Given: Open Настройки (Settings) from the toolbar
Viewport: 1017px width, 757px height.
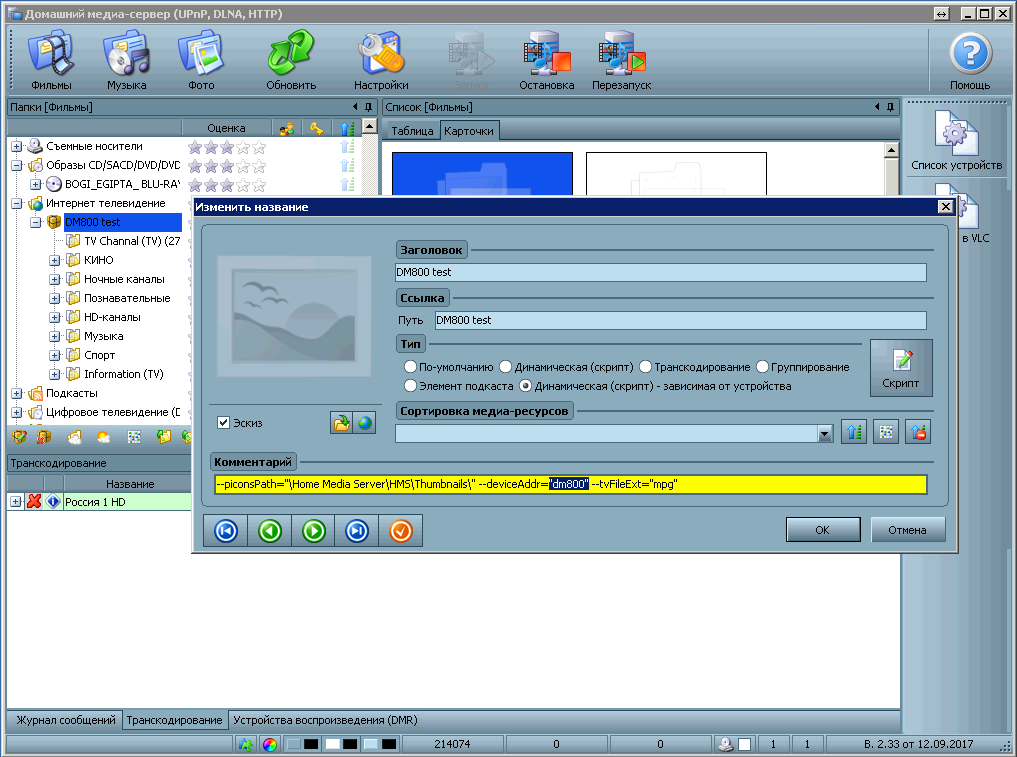Looking at the screenshot, I should click(x=380, y=59).
